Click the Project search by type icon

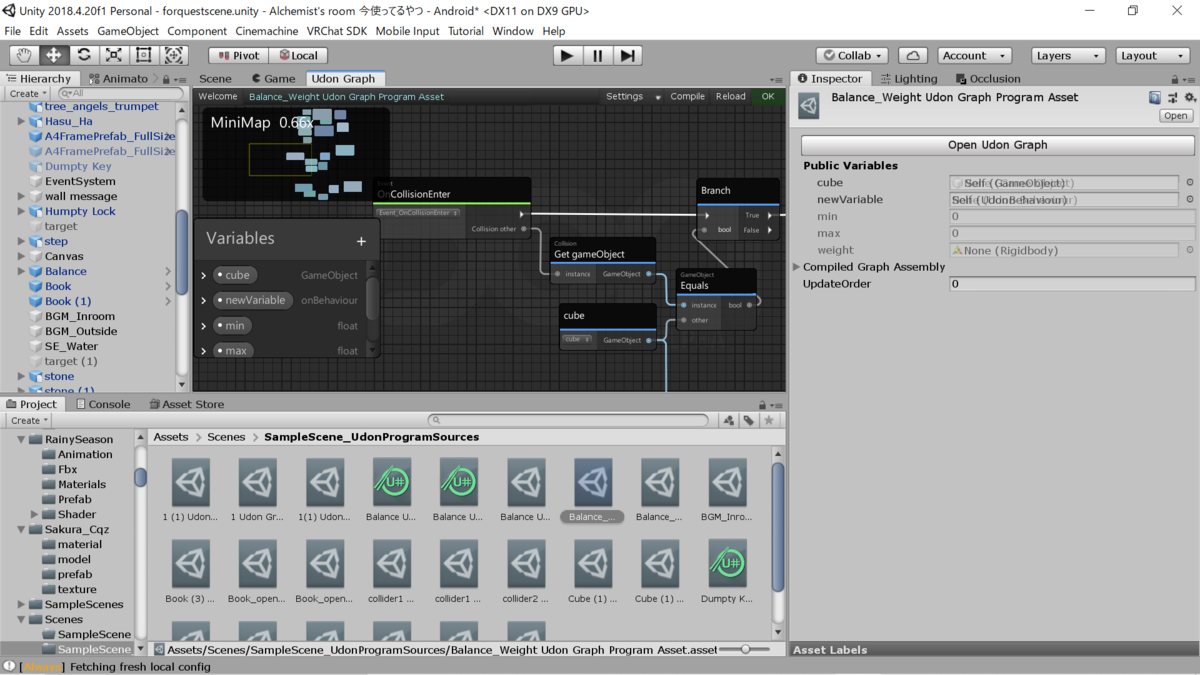click(729, 421)
